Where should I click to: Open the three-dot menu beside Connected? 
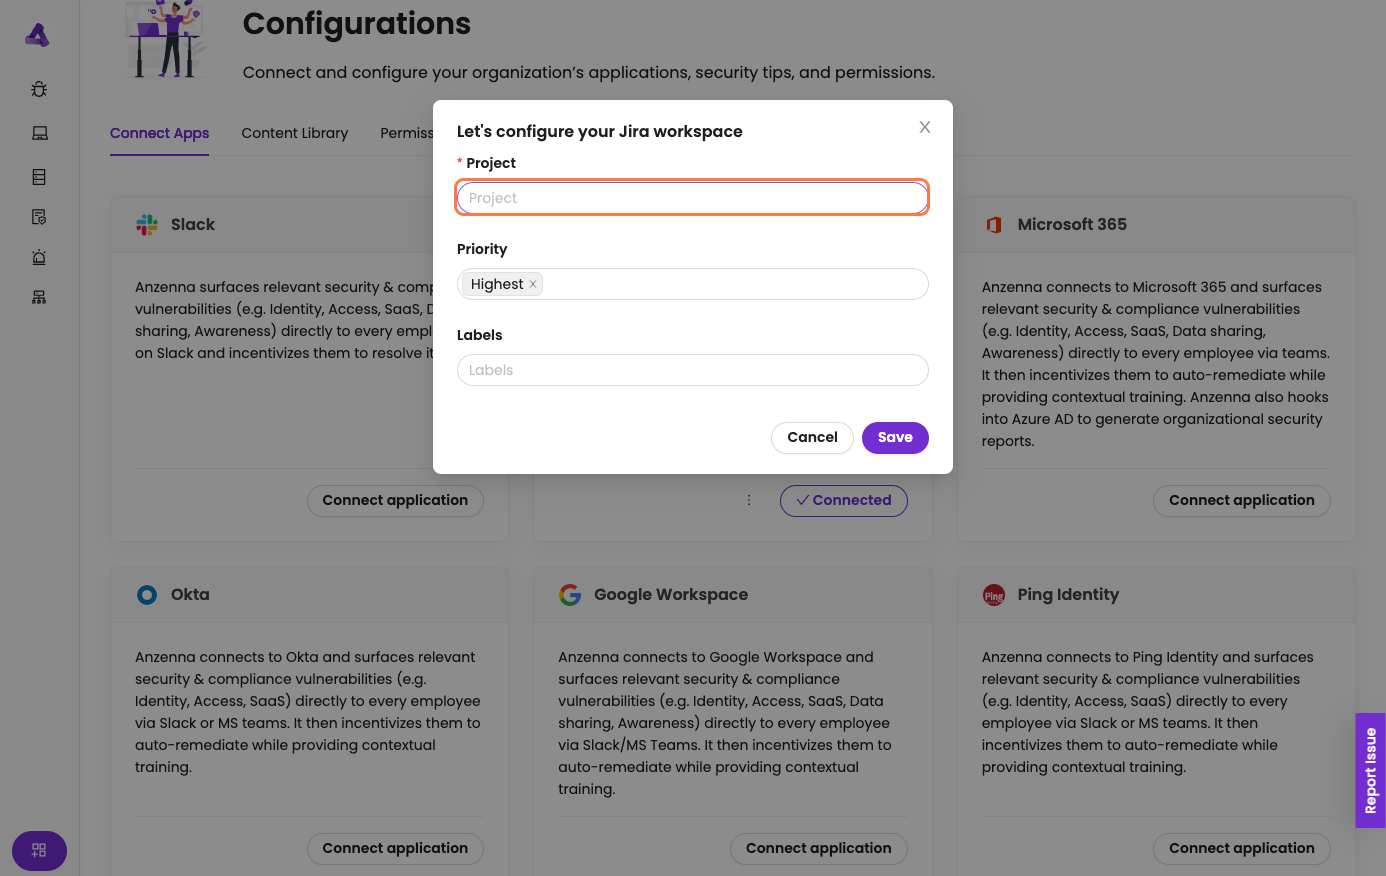pyautogui.click(x=749, y=500)
